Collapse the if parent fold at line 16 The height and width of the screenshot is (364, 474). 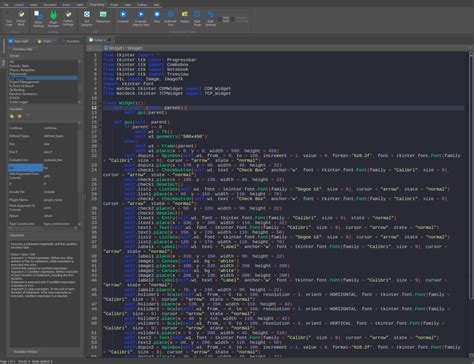coord(100,127)
